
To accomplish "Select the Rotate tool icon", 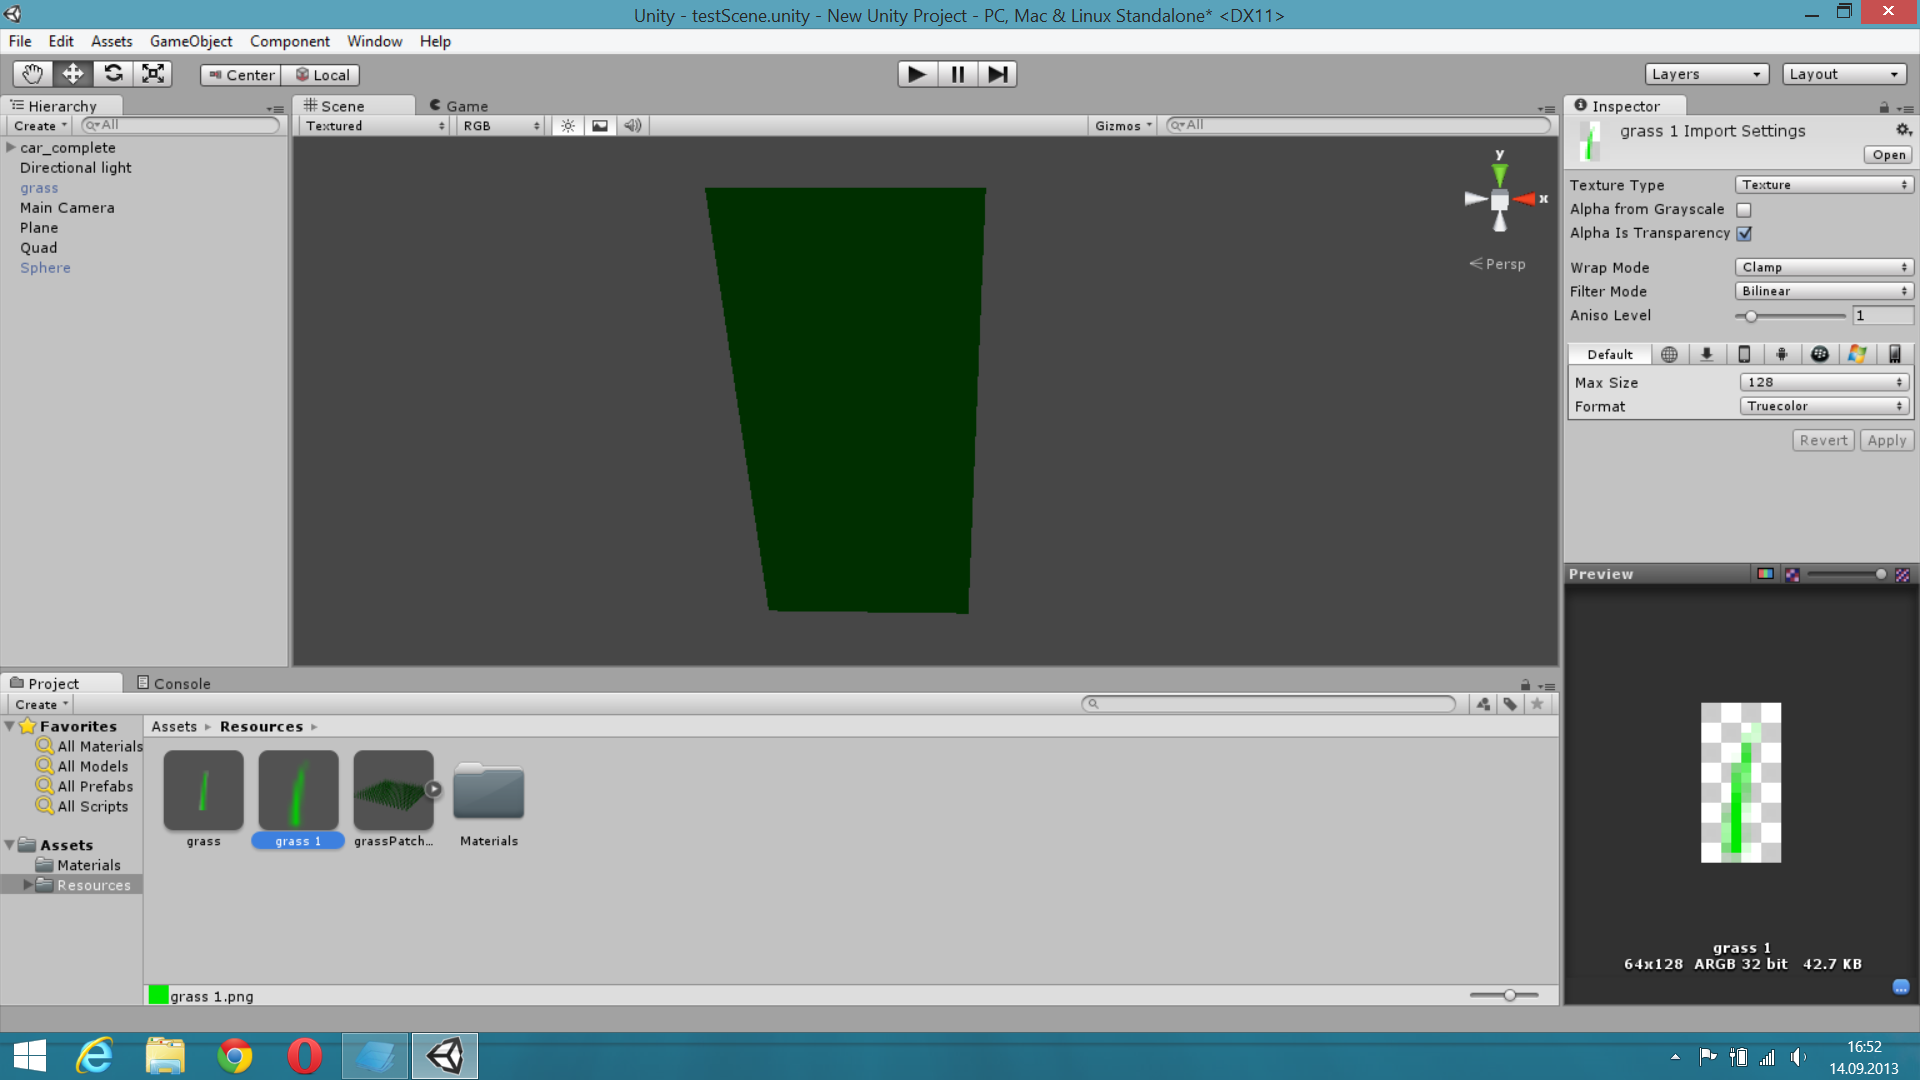I will 113,74.
